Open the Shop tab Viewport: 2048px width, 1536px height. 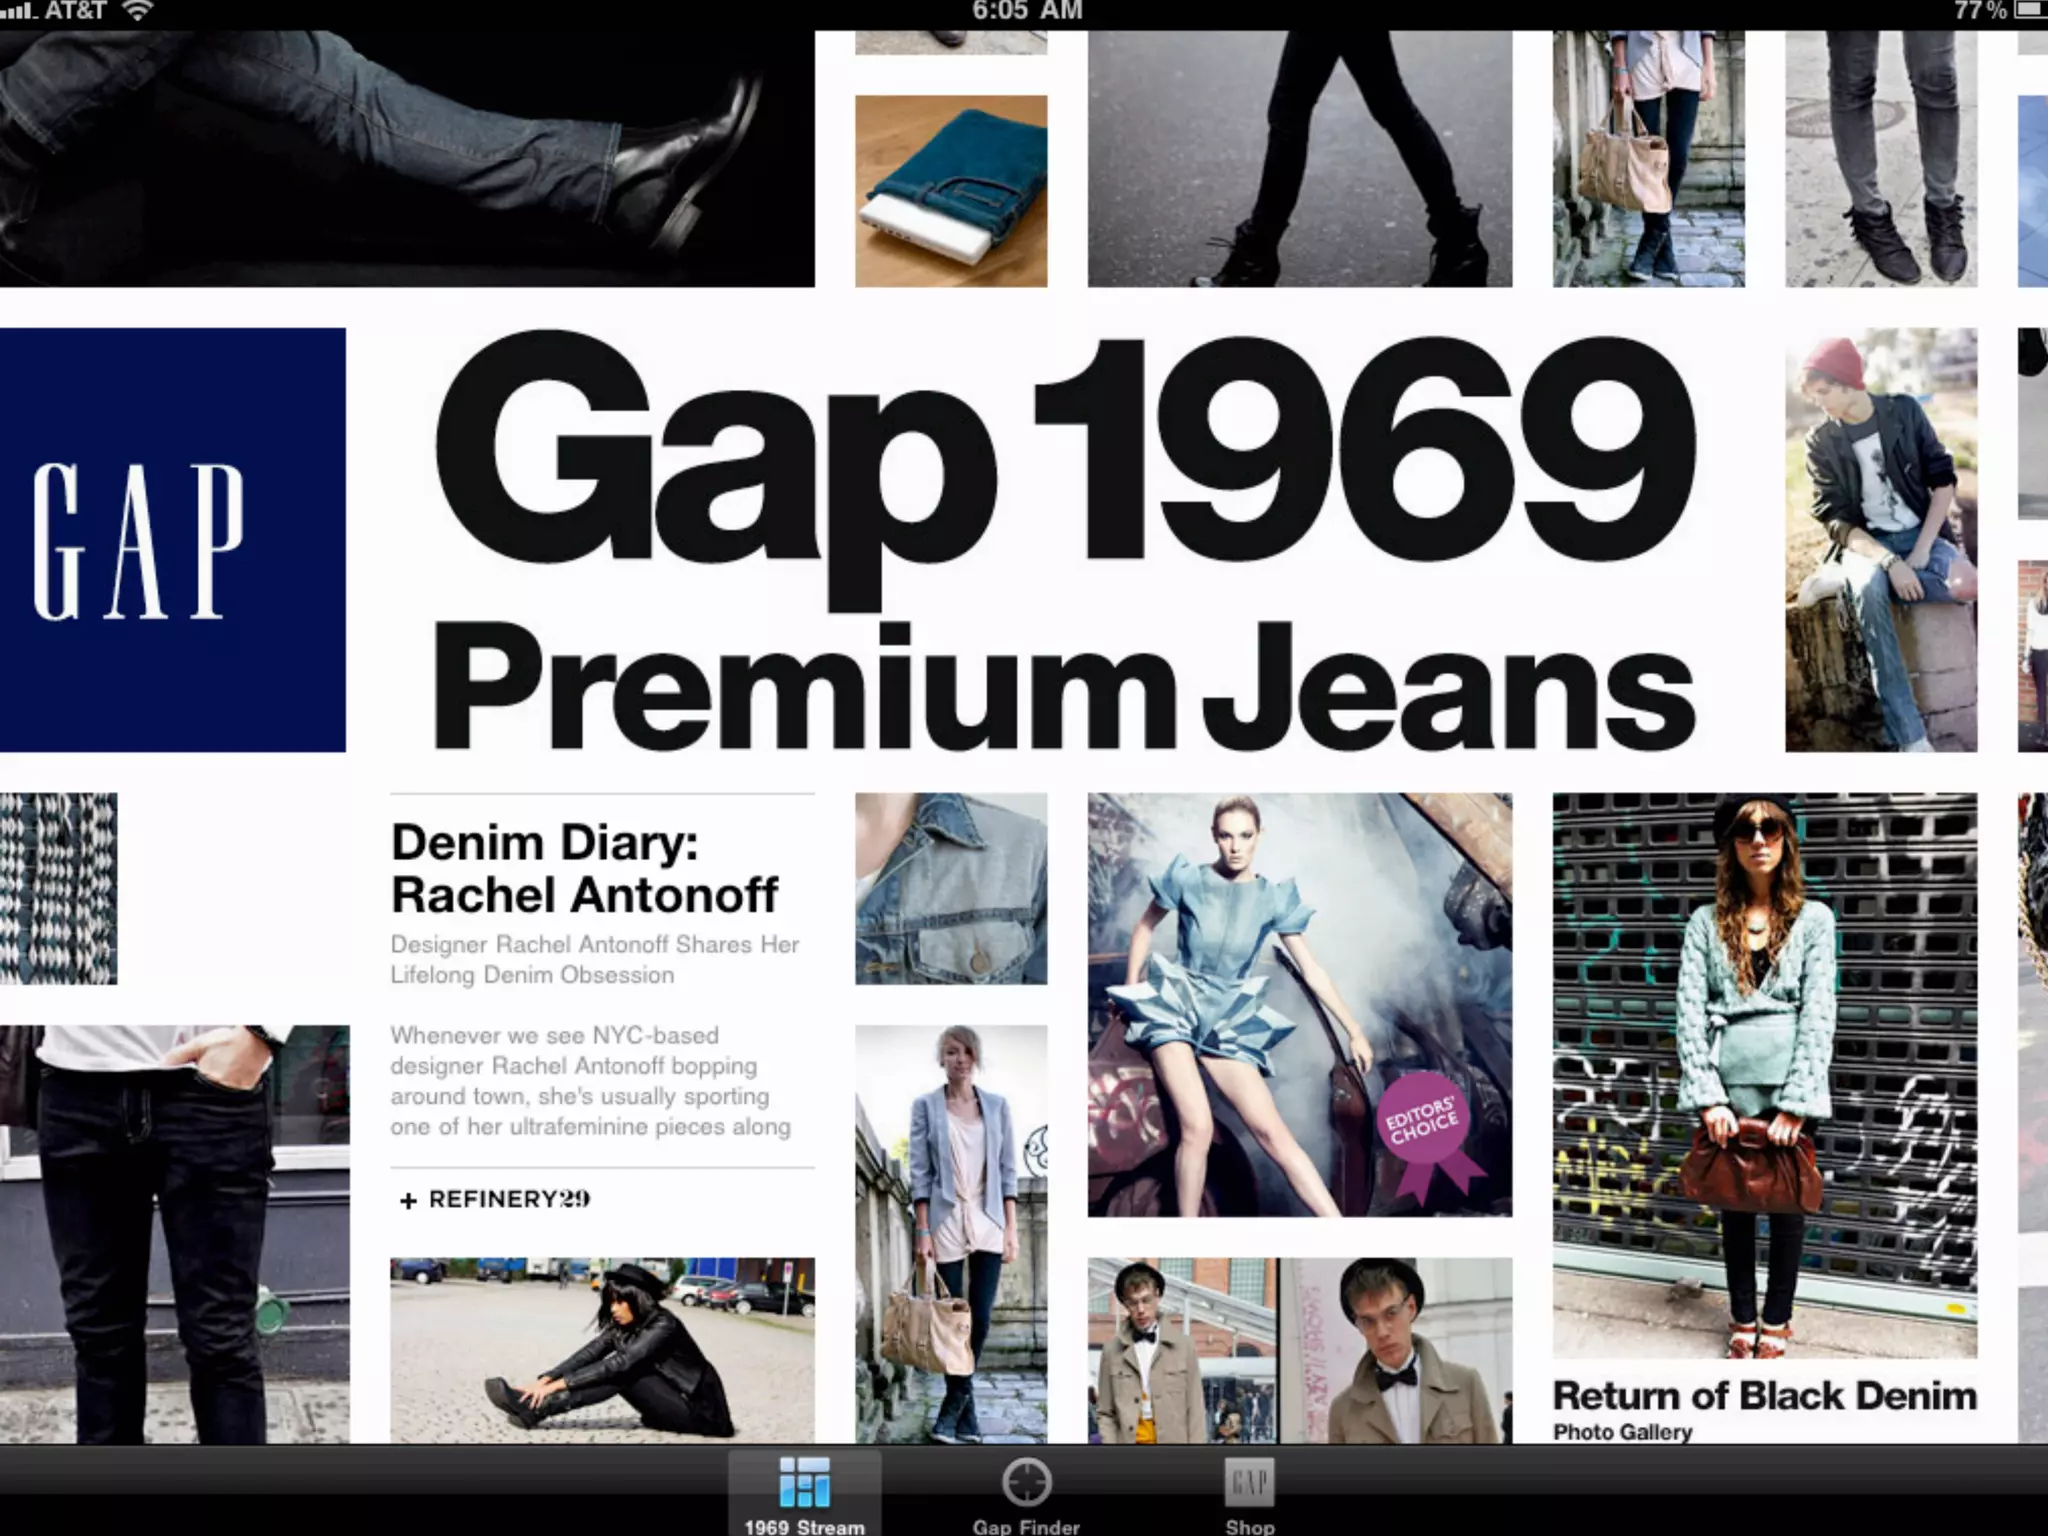coord(1249,1493)
